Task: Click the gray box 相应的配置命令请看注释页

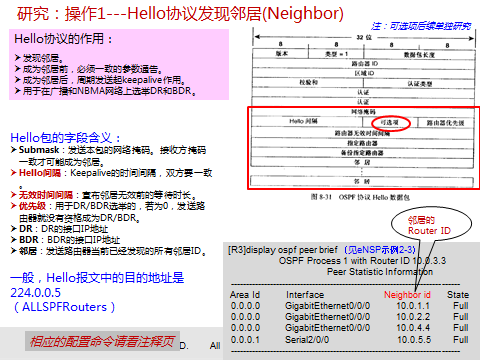Action: 102,341
